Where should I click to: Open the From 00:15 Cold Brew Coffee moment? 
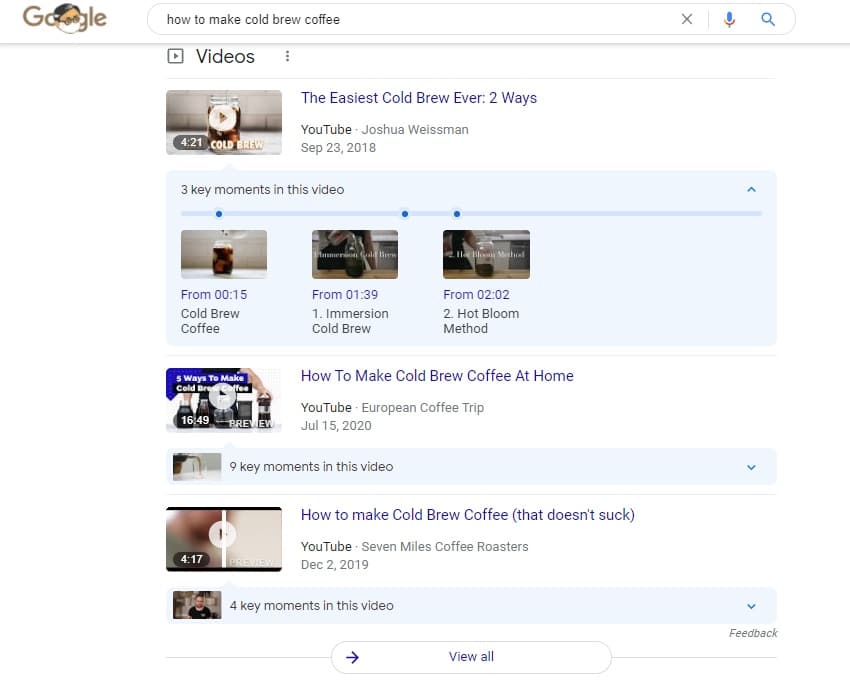click(x=223, y=254)
